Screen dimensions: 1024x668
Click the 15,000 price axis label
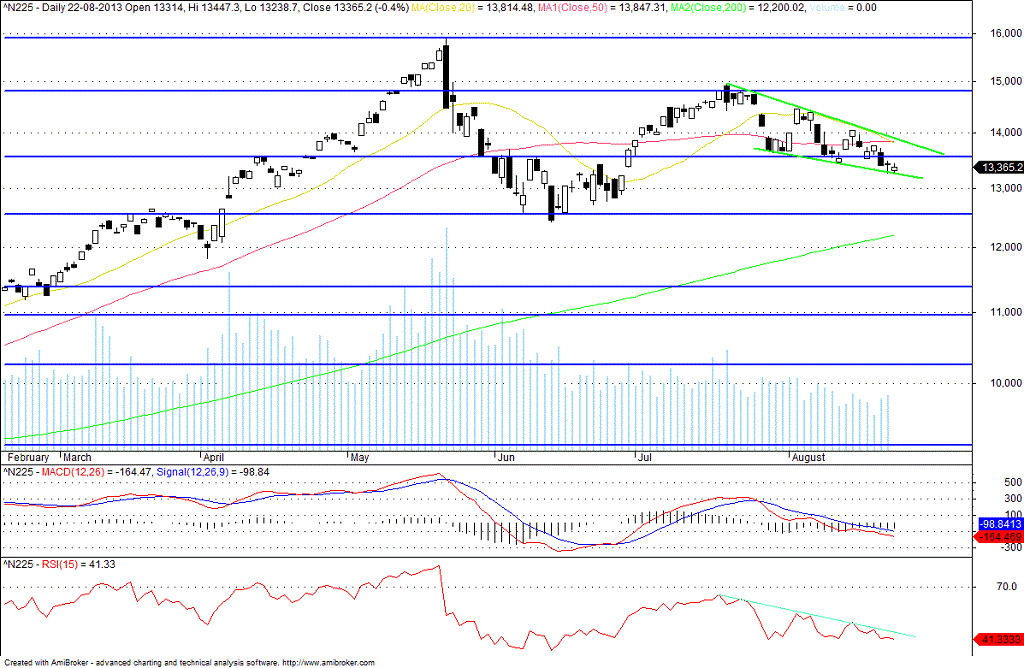tap(1006, 82)
